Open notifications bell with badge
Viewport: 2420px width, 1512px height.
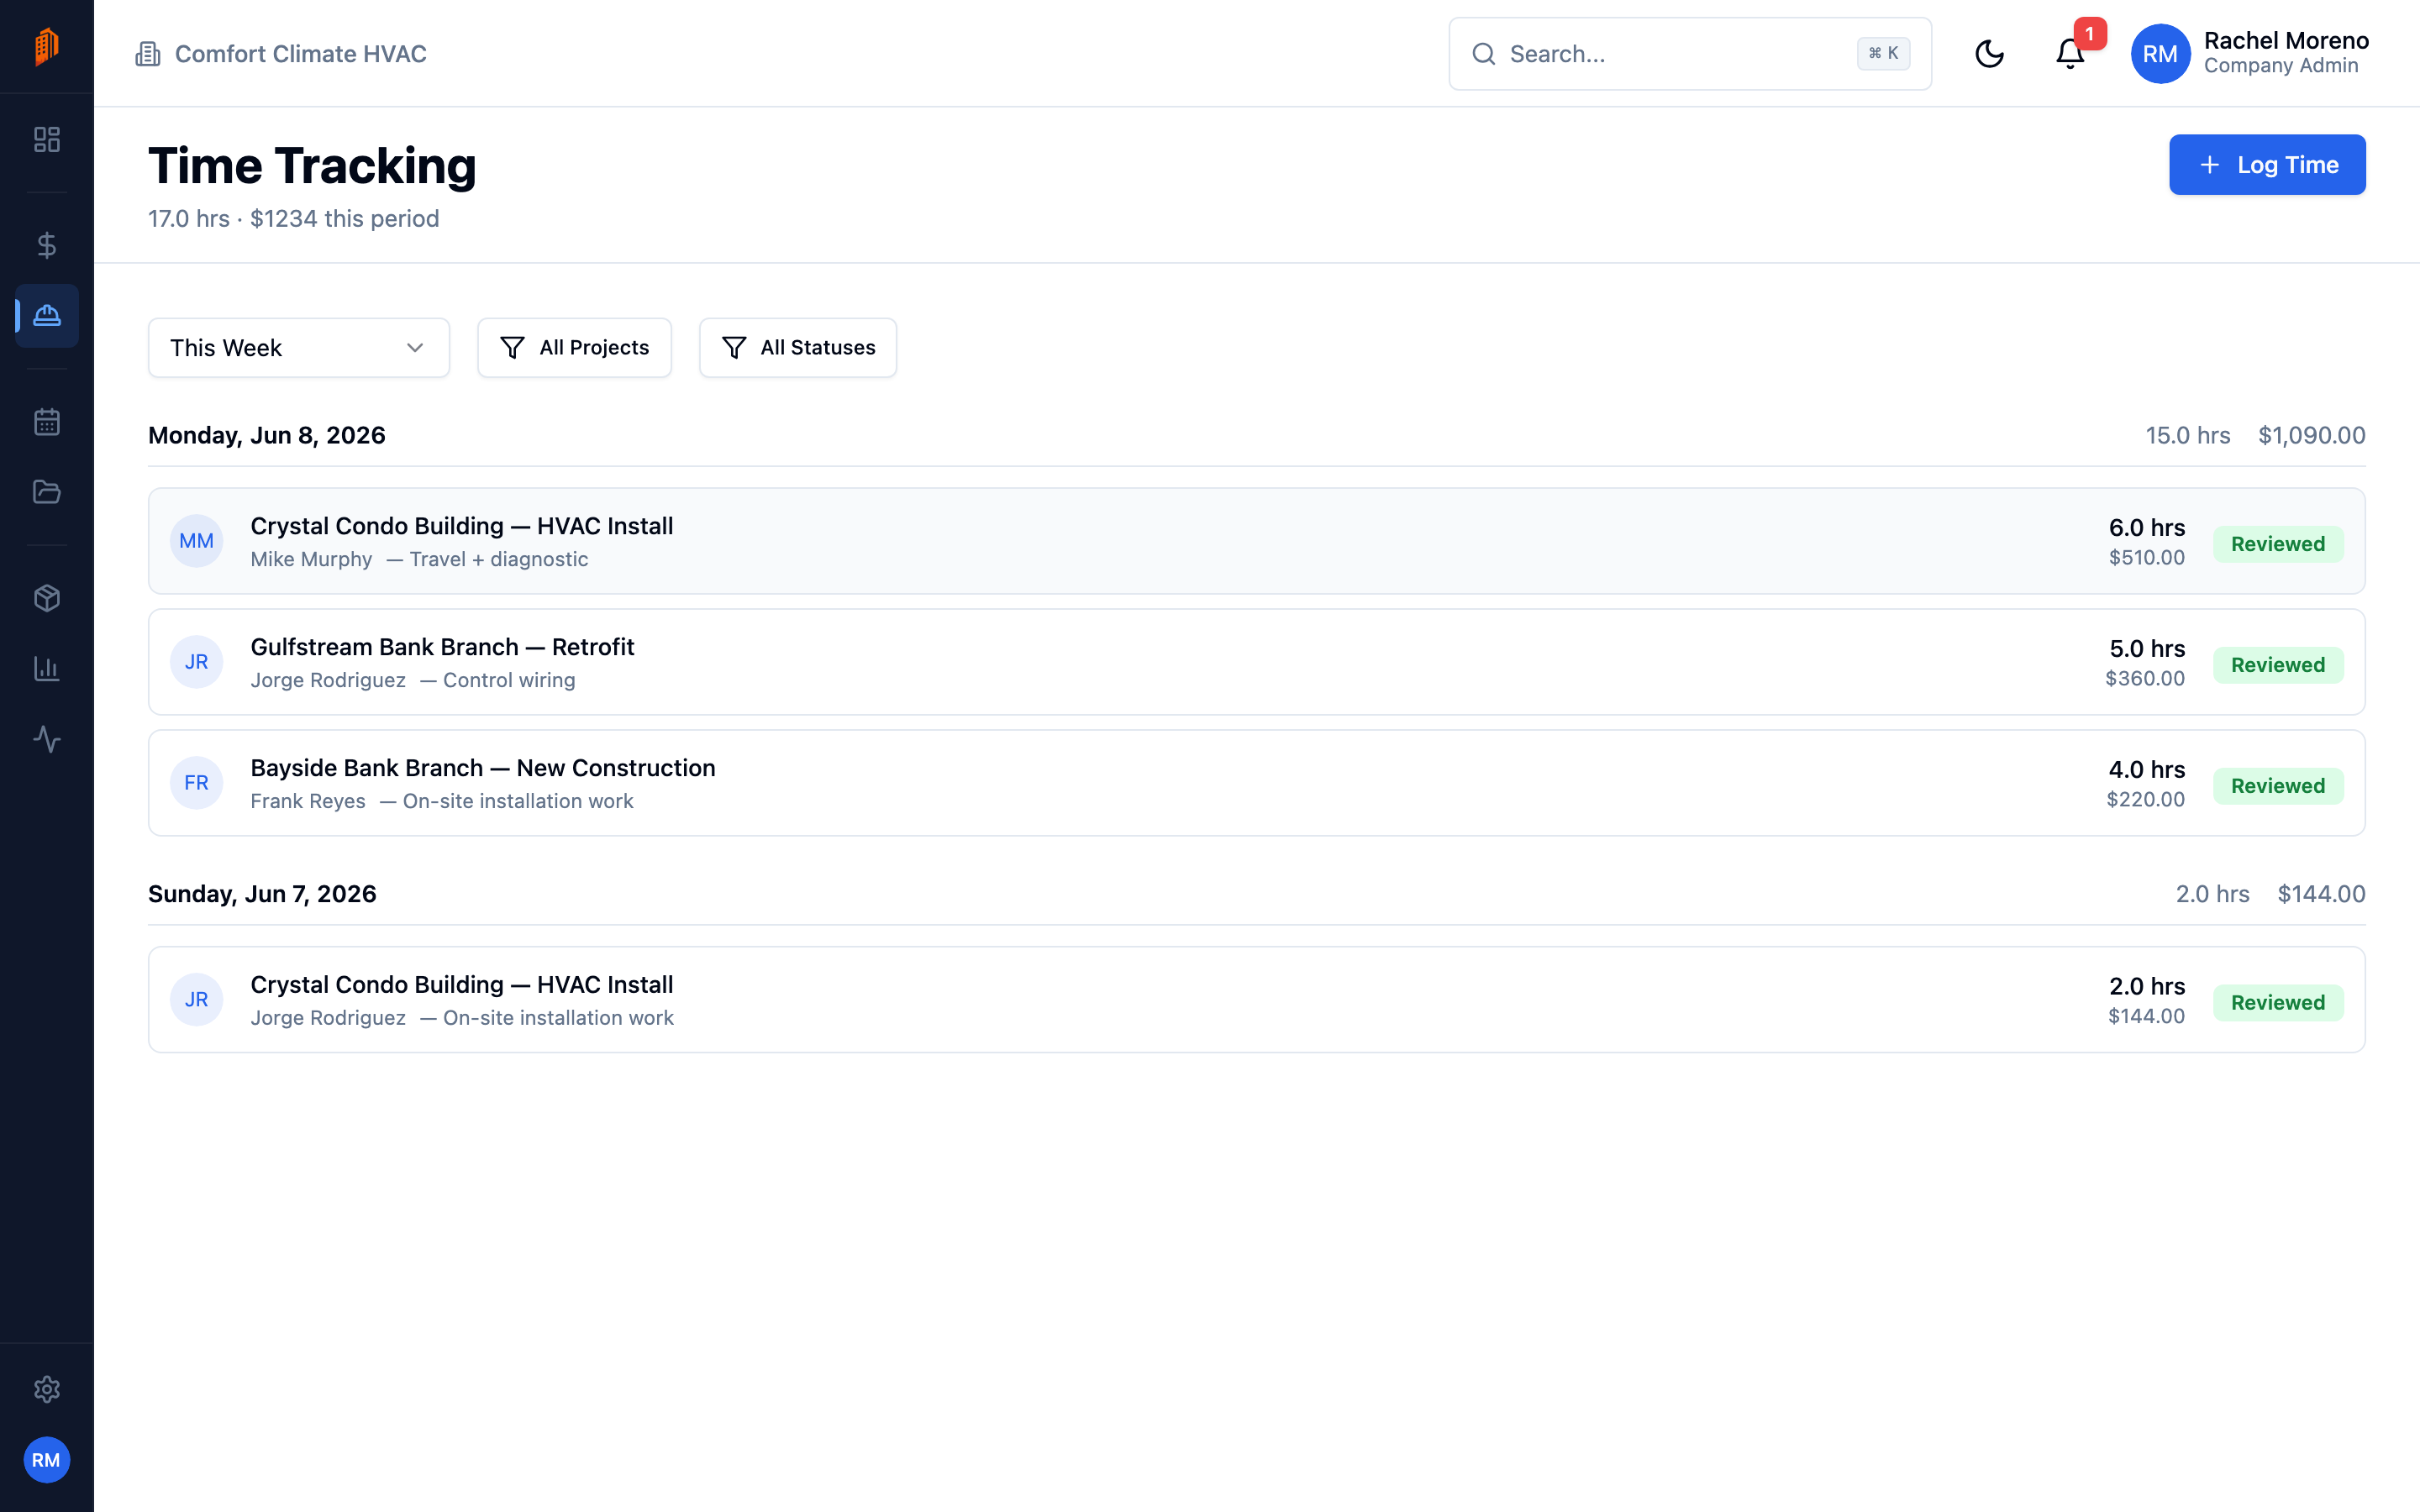click(x=2070, y=54)
